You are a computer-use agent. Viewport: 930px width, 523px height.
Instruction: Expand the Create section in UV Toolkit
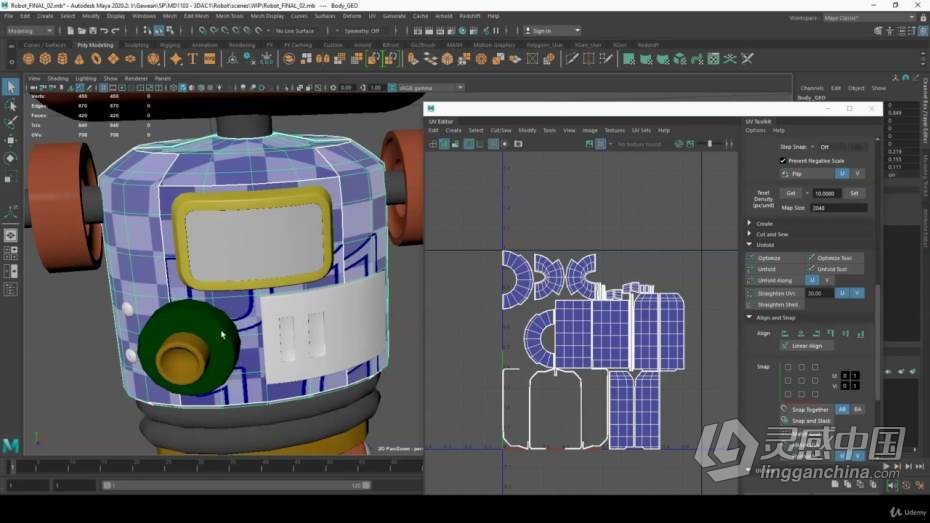(x=750, y=224)
